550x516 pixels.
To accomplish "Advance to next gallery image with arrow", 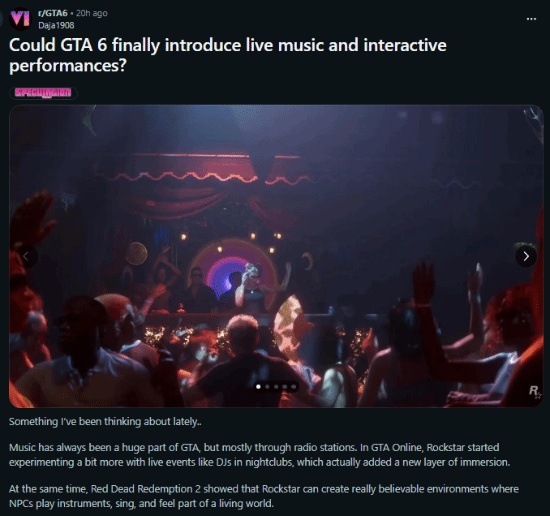I will pos(526,256).
